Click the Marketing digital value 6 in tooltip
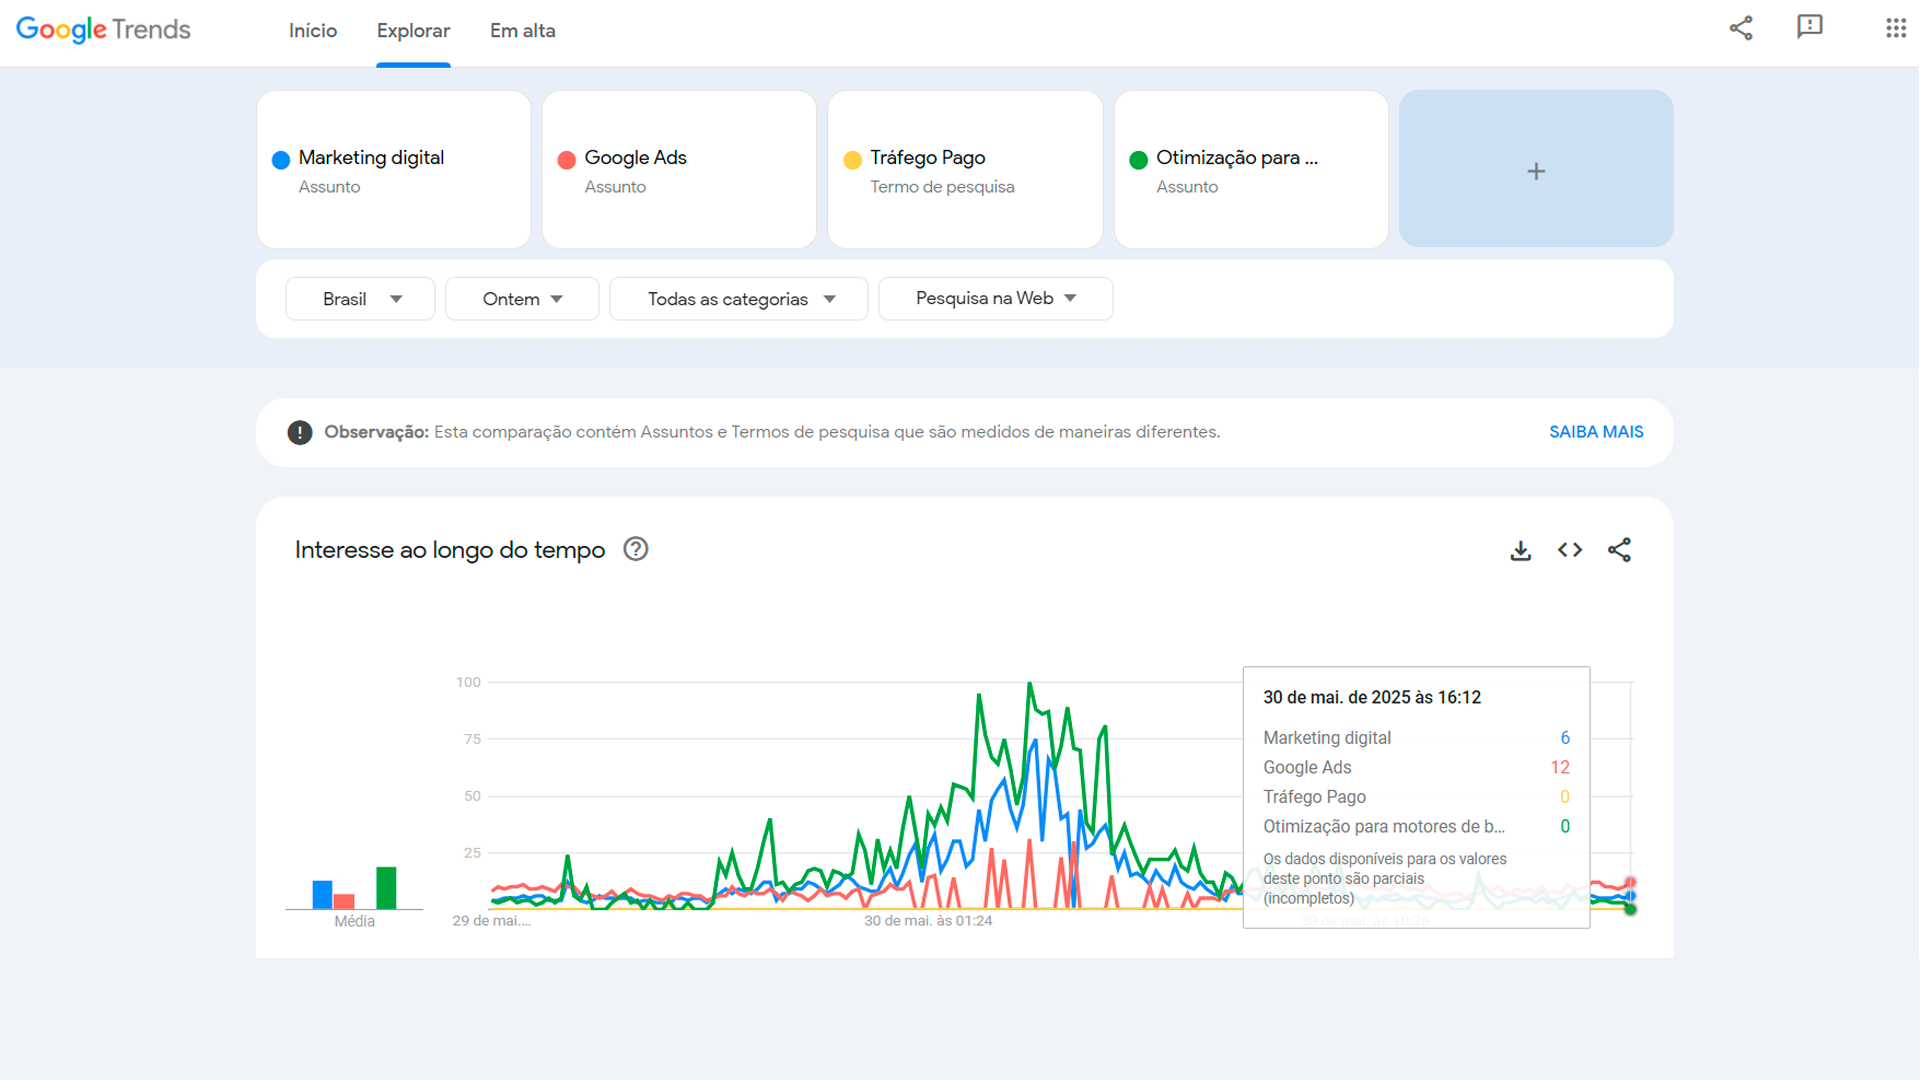Screen dimensions: 1920x1080 (x=1565, y=738)
